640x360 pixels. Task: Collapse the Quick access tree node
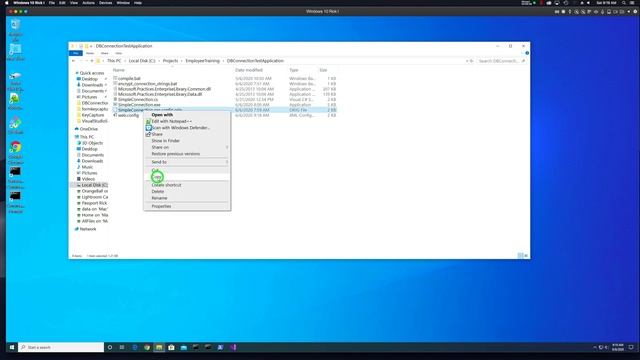point(77,73)
